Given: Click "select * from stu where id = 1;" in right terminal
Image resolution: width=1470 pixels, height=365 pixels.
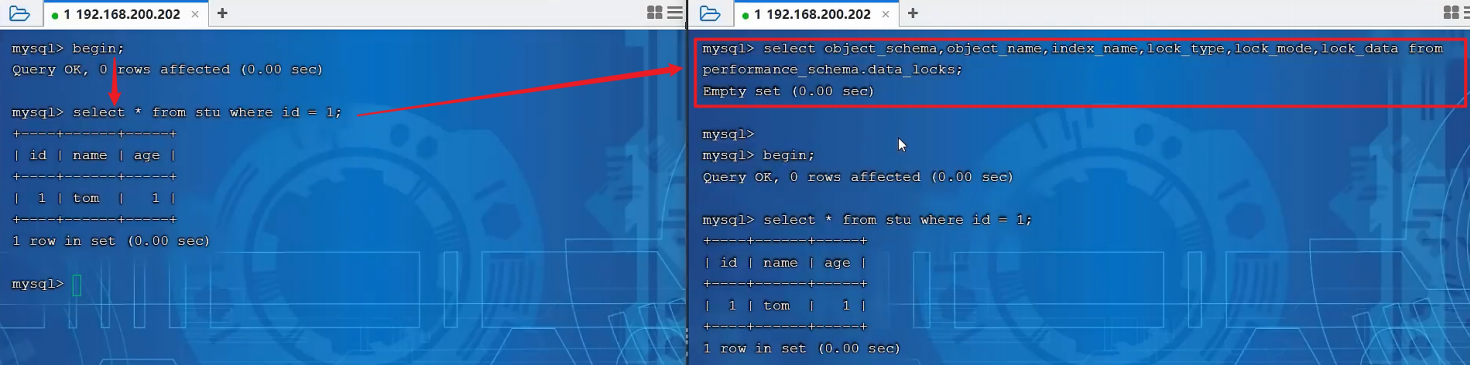Looking at the screenshot, I should pyautogui.click(x=898, y=219).
